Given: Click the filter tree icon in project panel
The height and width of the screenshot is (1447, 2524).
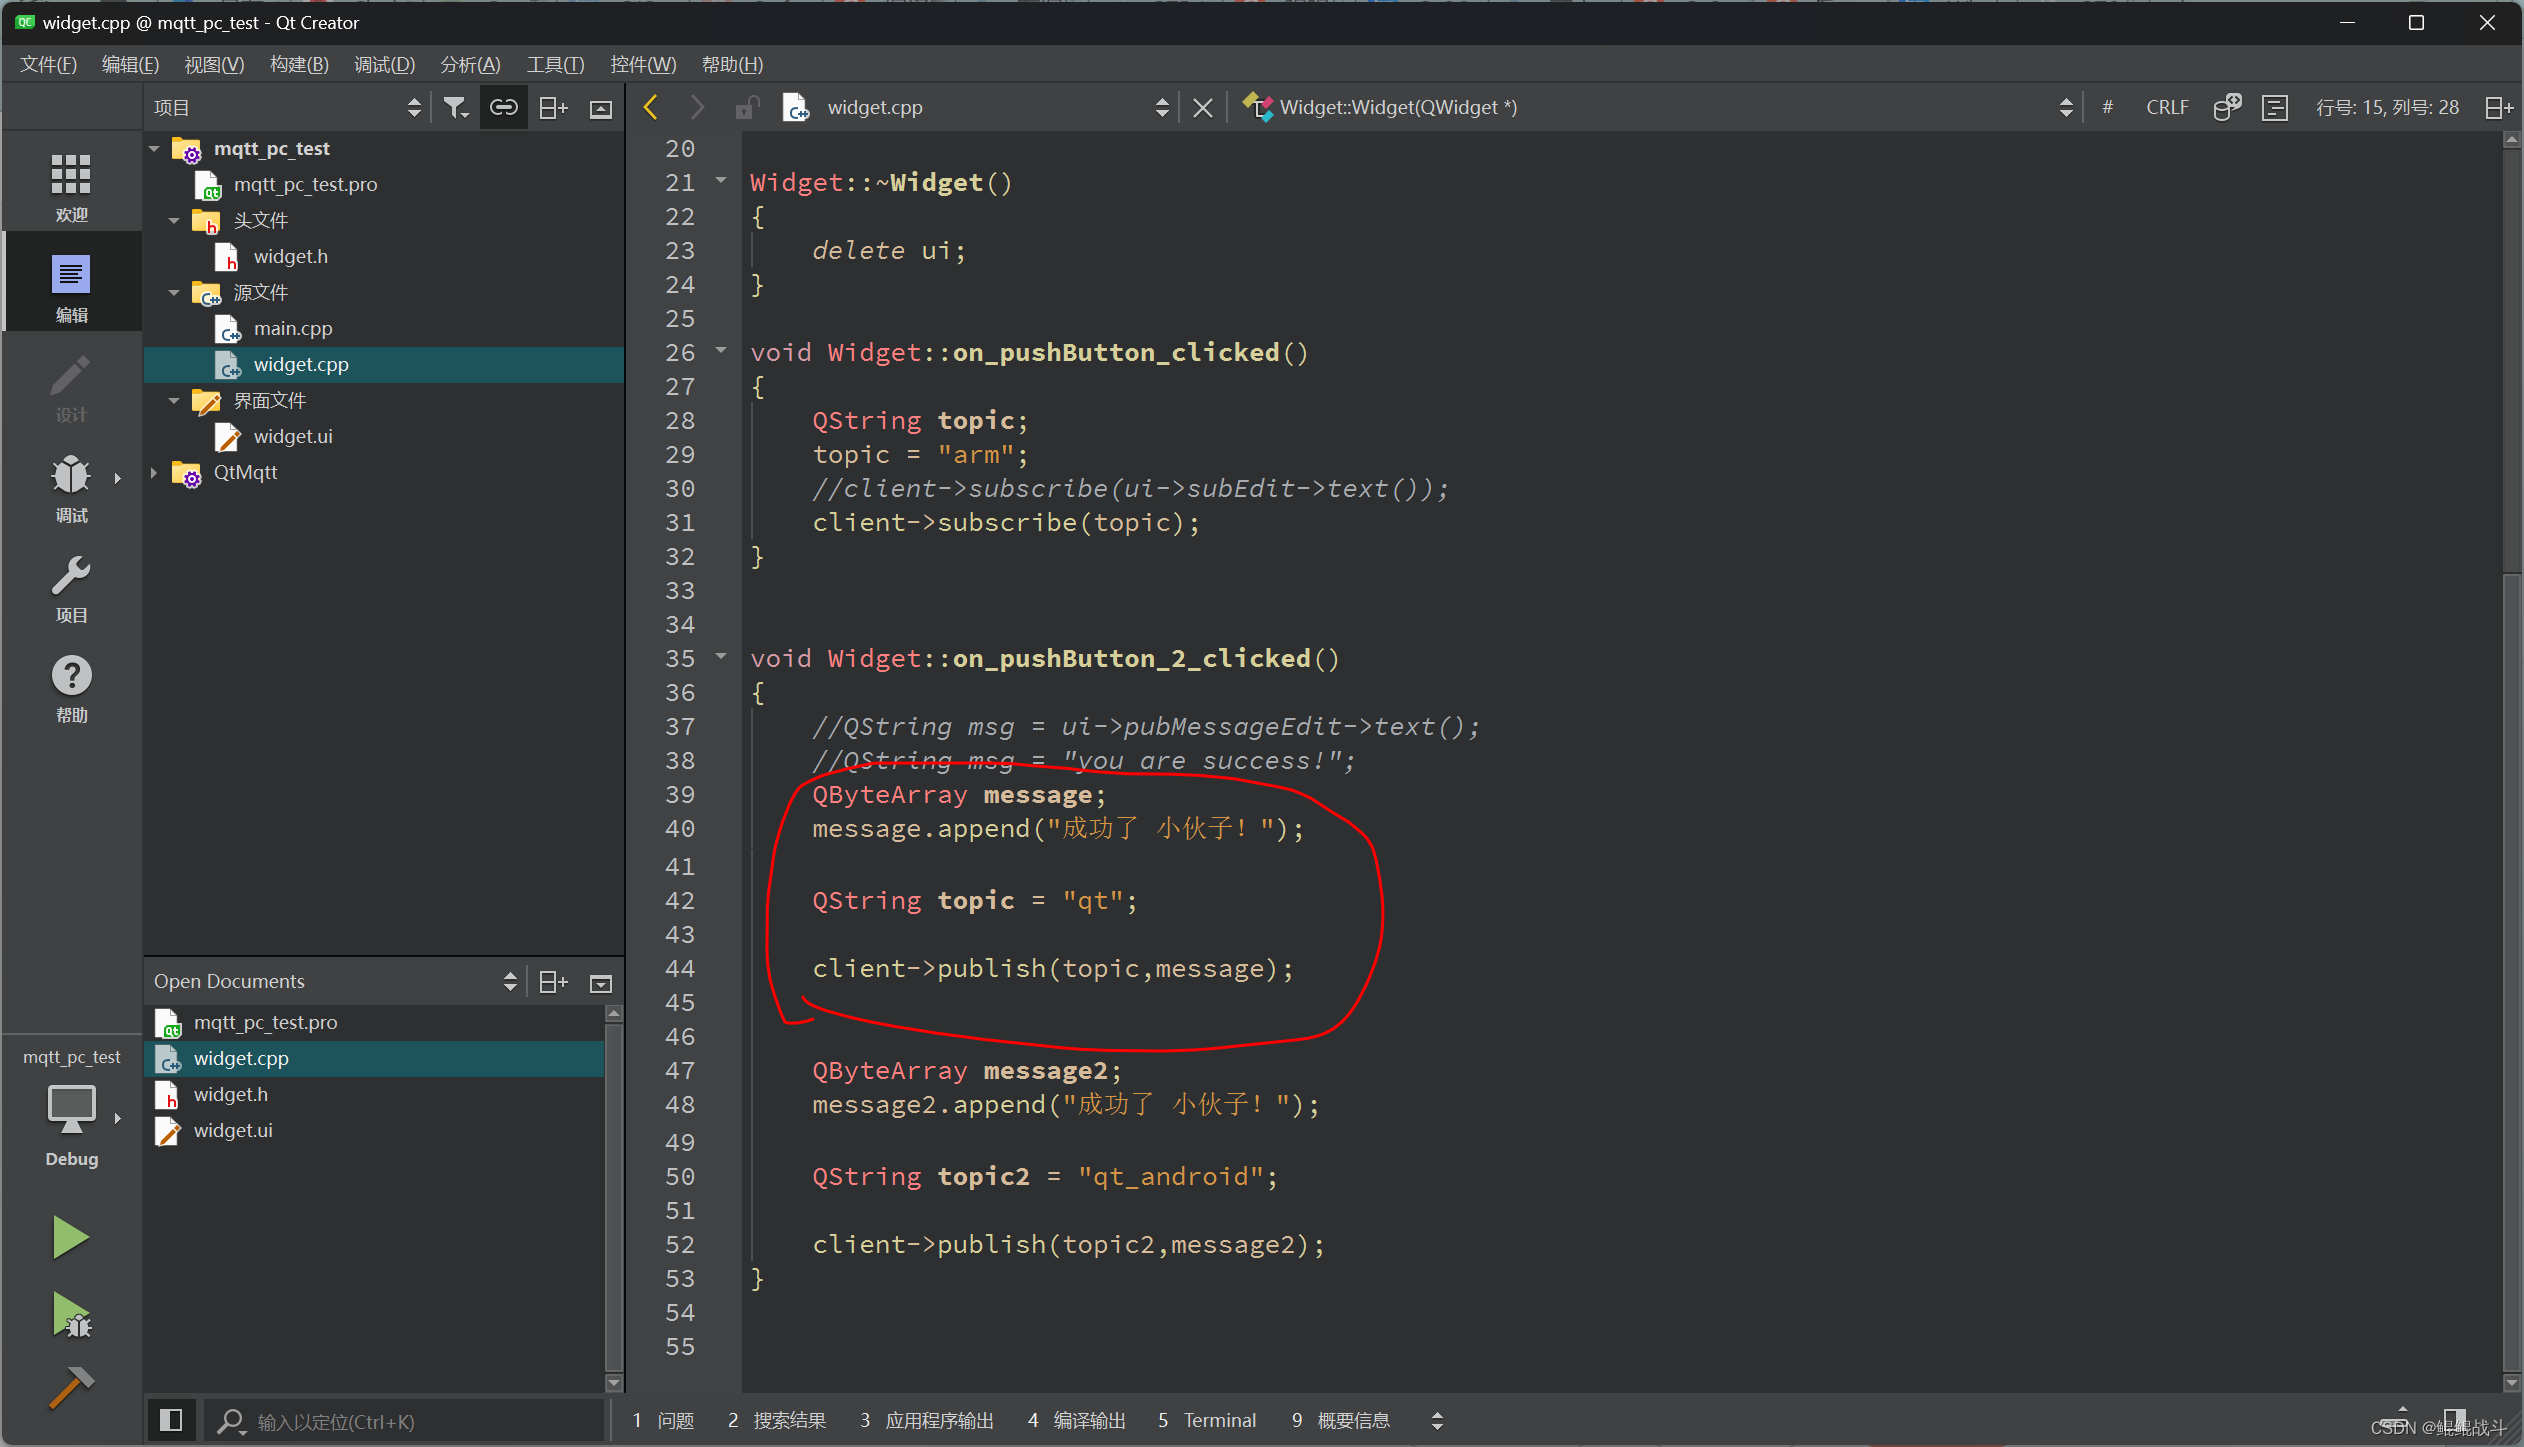Looking at the screenshot, I should click(456, 108).
